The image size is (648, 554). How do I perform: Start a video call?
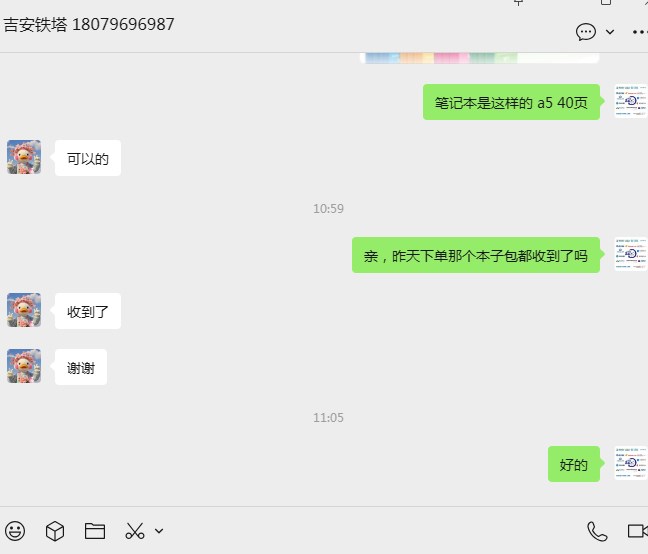[x=638, y=531]
